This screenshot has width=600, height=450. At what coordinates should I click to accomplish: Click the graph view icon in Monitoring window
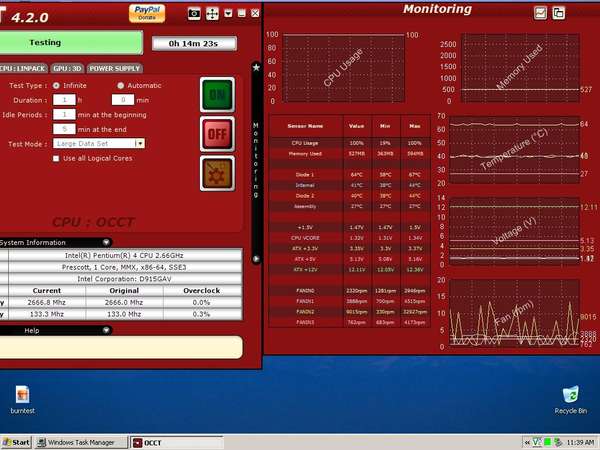(540, 13)
